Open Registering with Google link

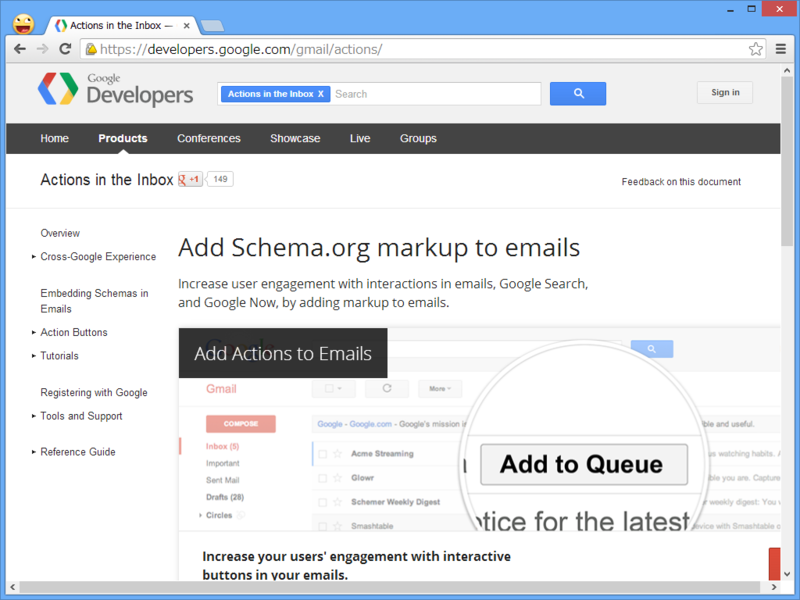[94, 392]
